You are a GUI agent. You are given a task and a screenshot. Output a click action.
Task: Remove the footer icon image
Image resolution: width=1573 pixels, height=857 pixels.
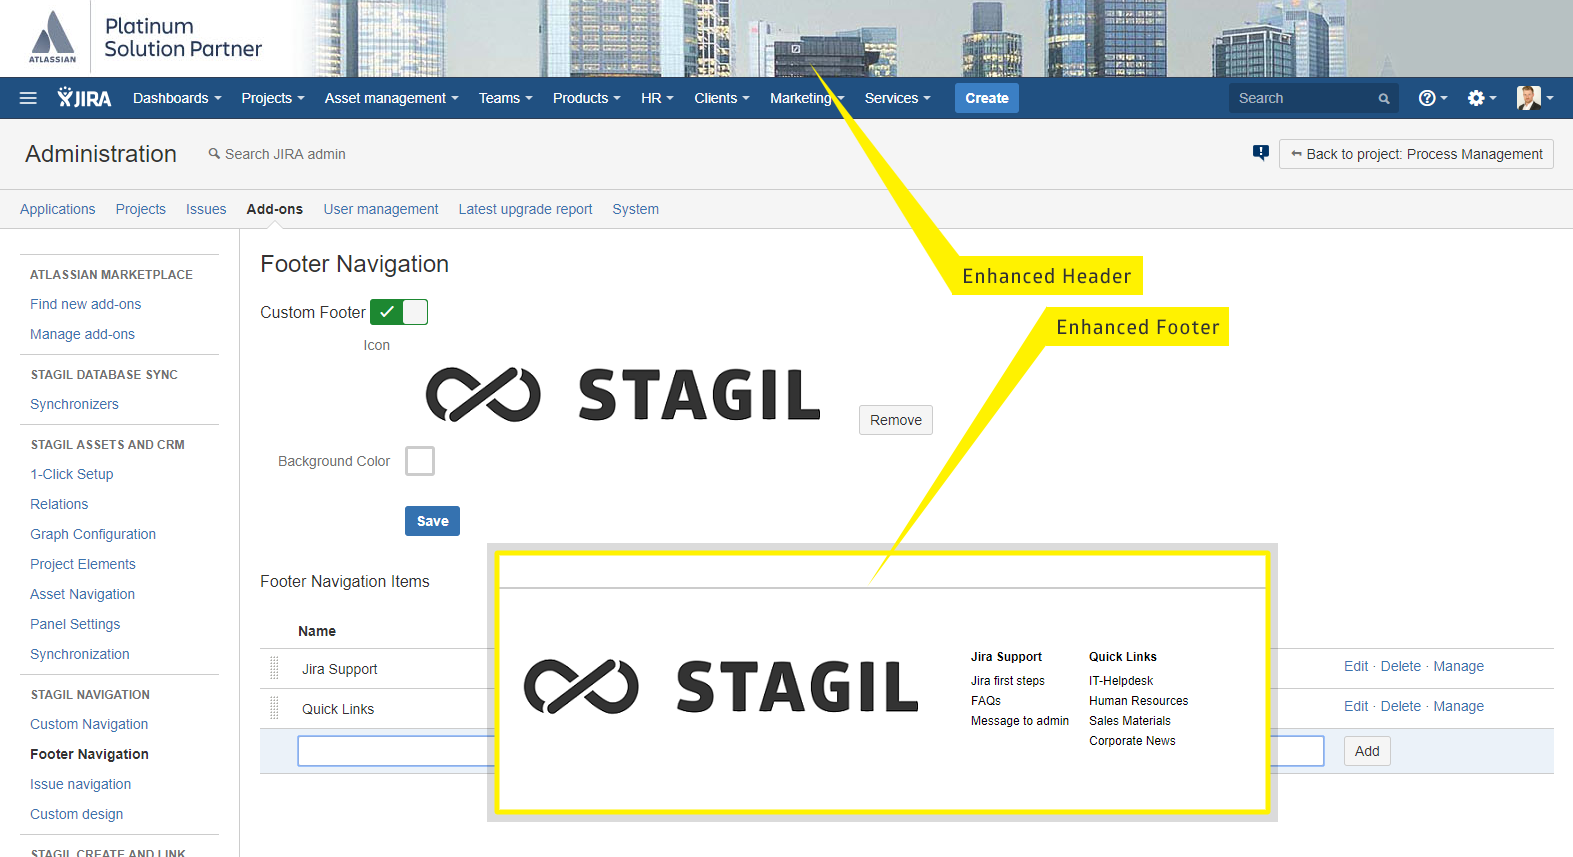tap(896, 420)
